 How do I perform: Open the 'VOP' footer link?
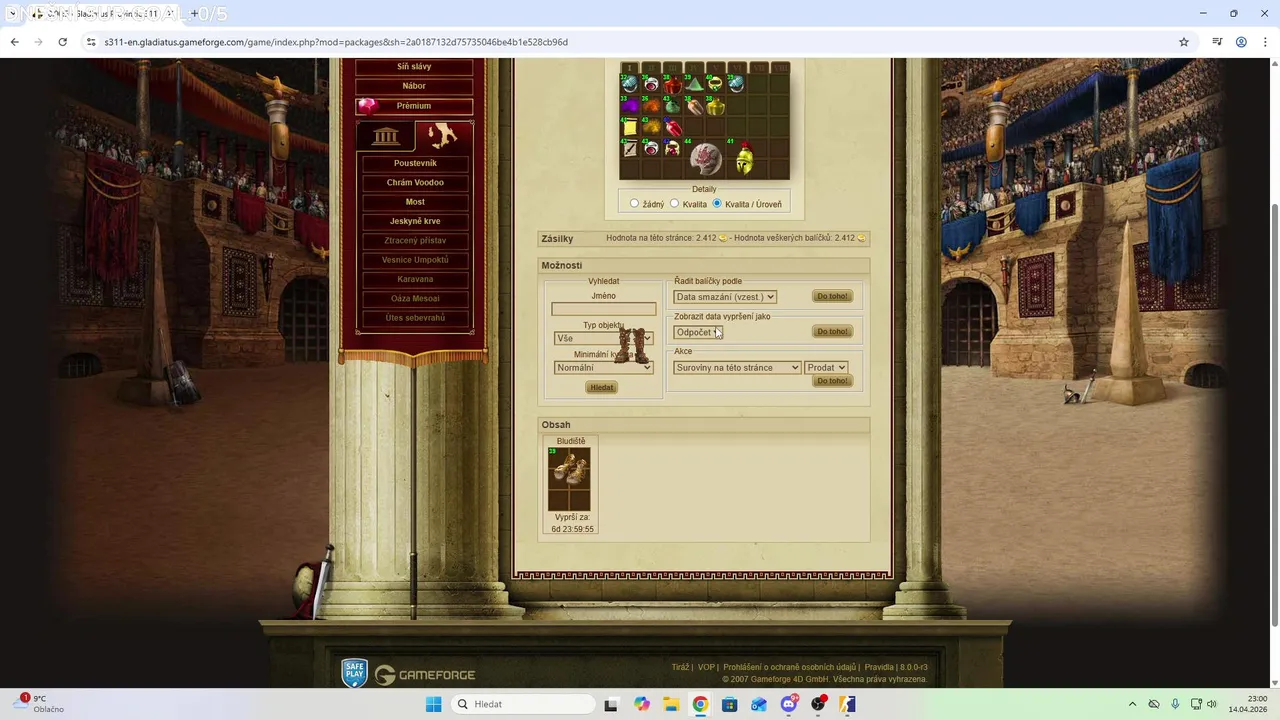(x=706, y=667)
